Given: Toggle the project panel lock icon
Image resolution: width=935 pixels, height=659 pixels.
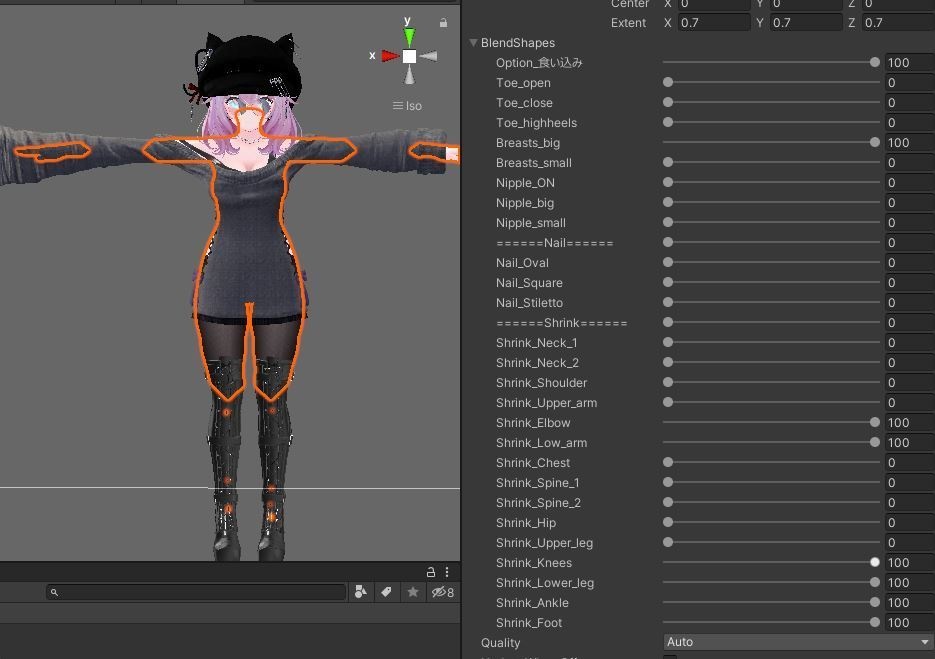Looking at the screenshot, I should coord(431,572).
